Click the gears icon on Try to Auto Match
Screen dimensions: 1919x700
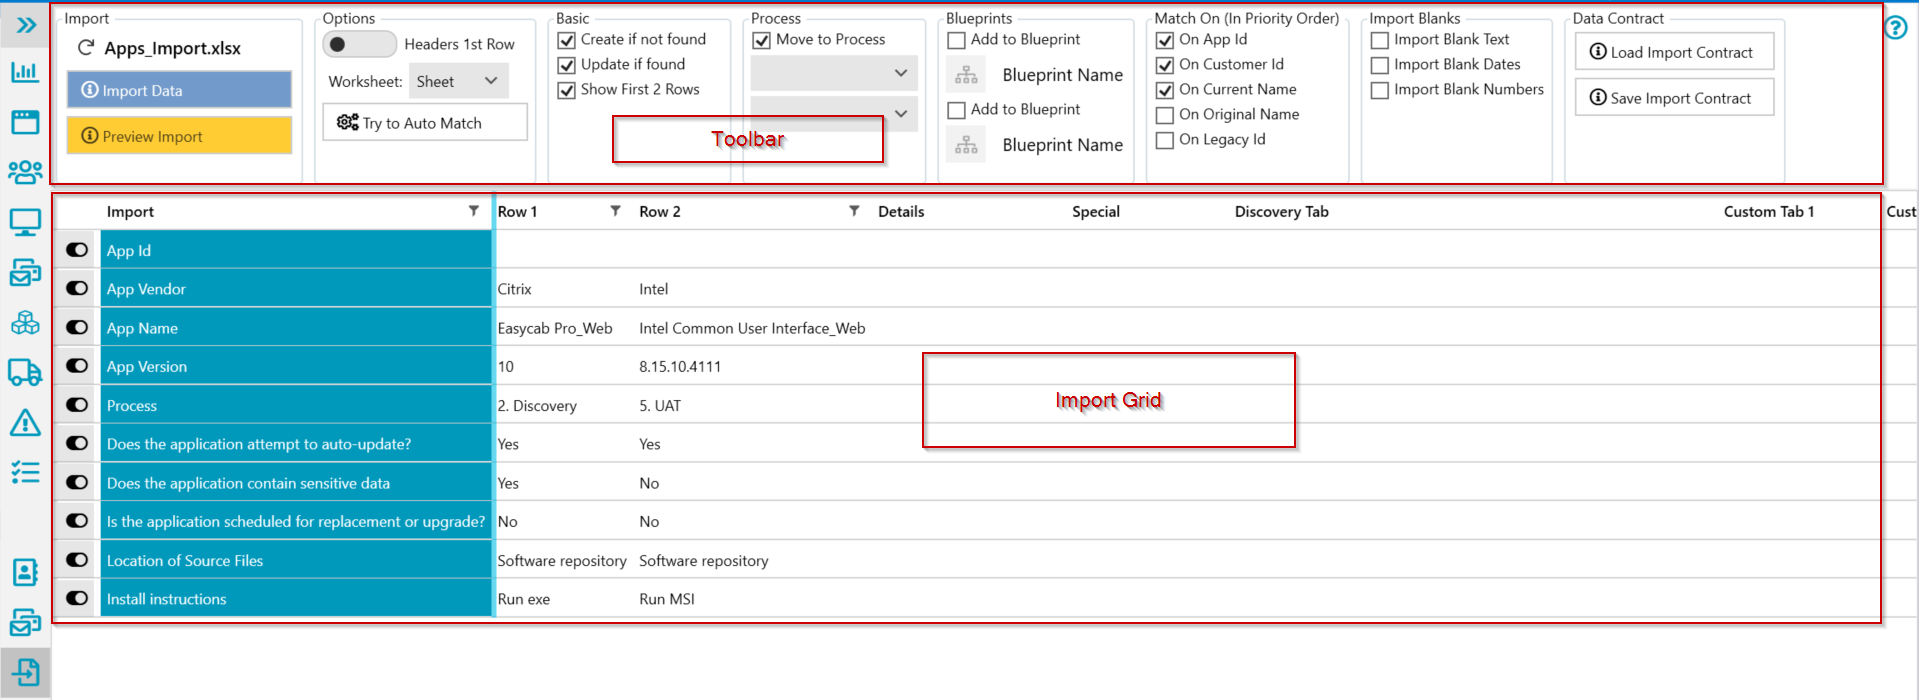(x=347, y=122)
